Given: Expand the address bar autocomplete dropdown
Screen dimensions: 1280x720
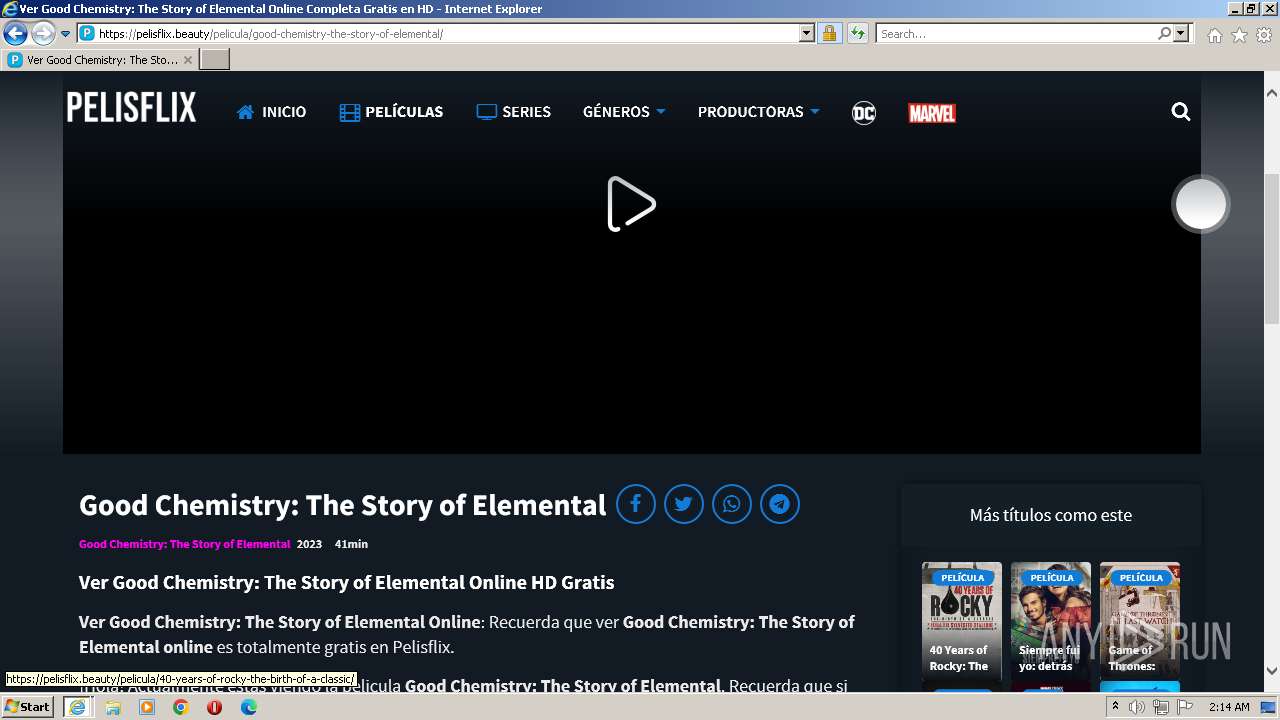Looking at the screenshot, I should click(807, 33).
